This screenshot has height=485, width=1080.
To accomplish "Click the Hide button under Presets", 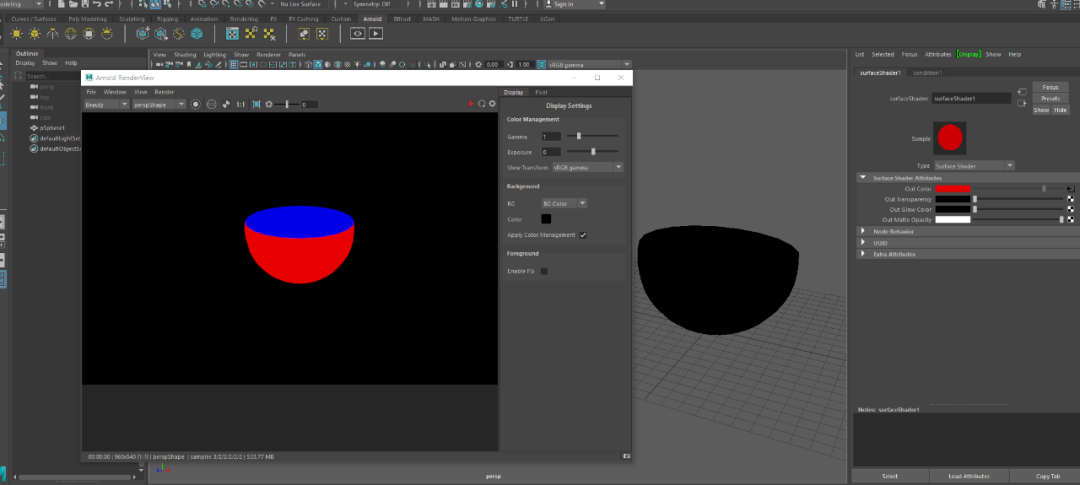I will [1060, 110].
